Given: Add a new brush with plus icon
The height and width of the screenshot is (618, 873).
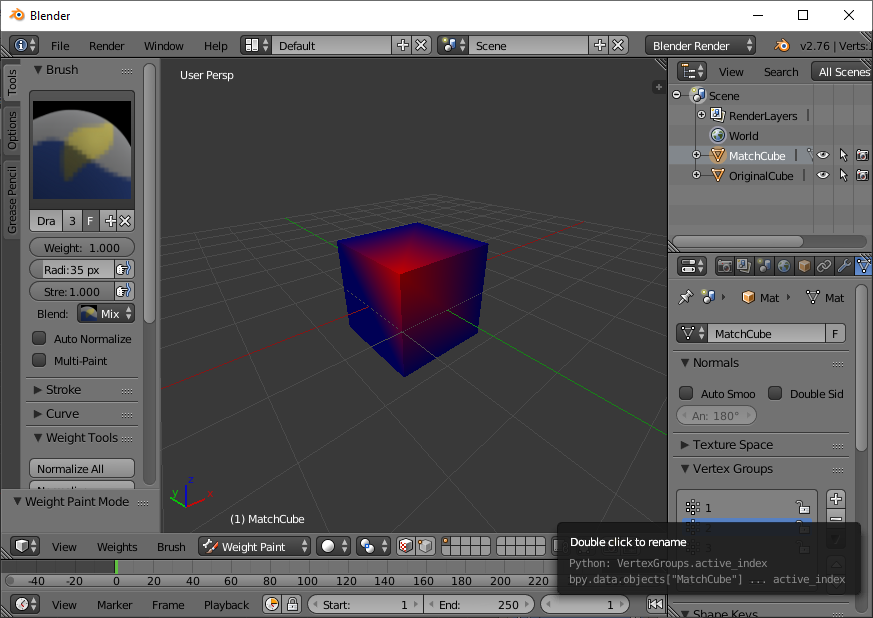Looking at the screenshot, I should [110, 221].
